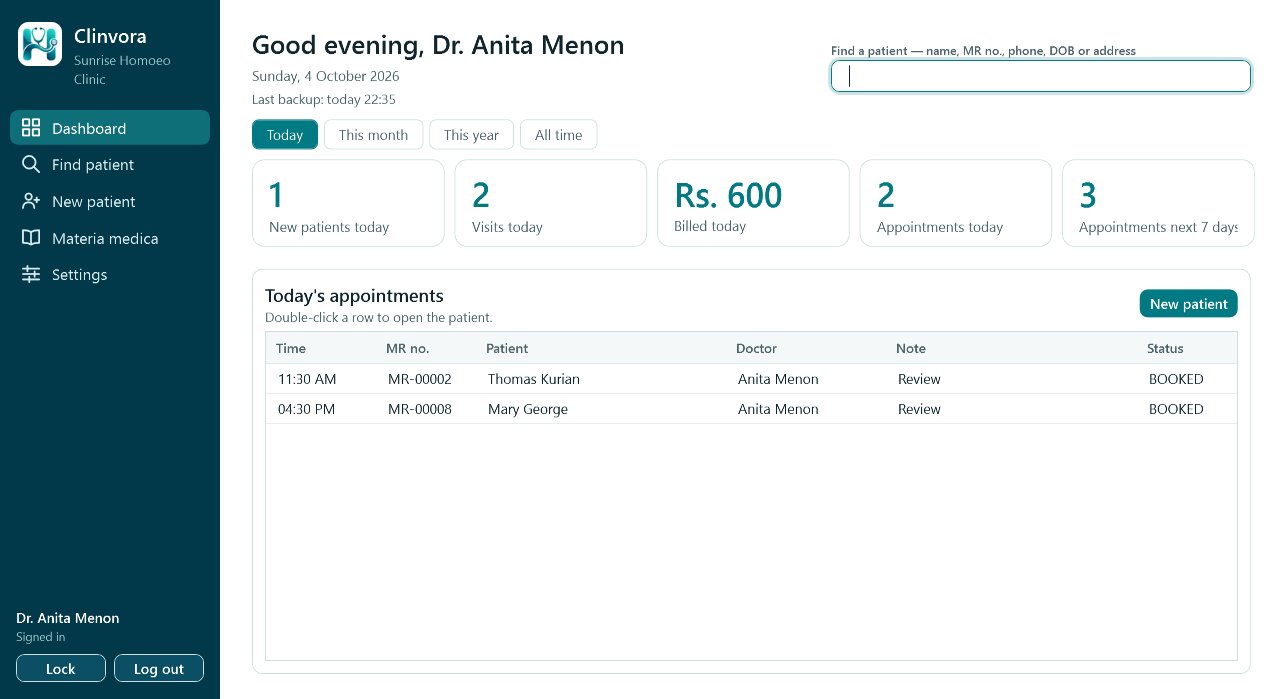
Task: Open New patient from sidebar
Action: point(110,201)
